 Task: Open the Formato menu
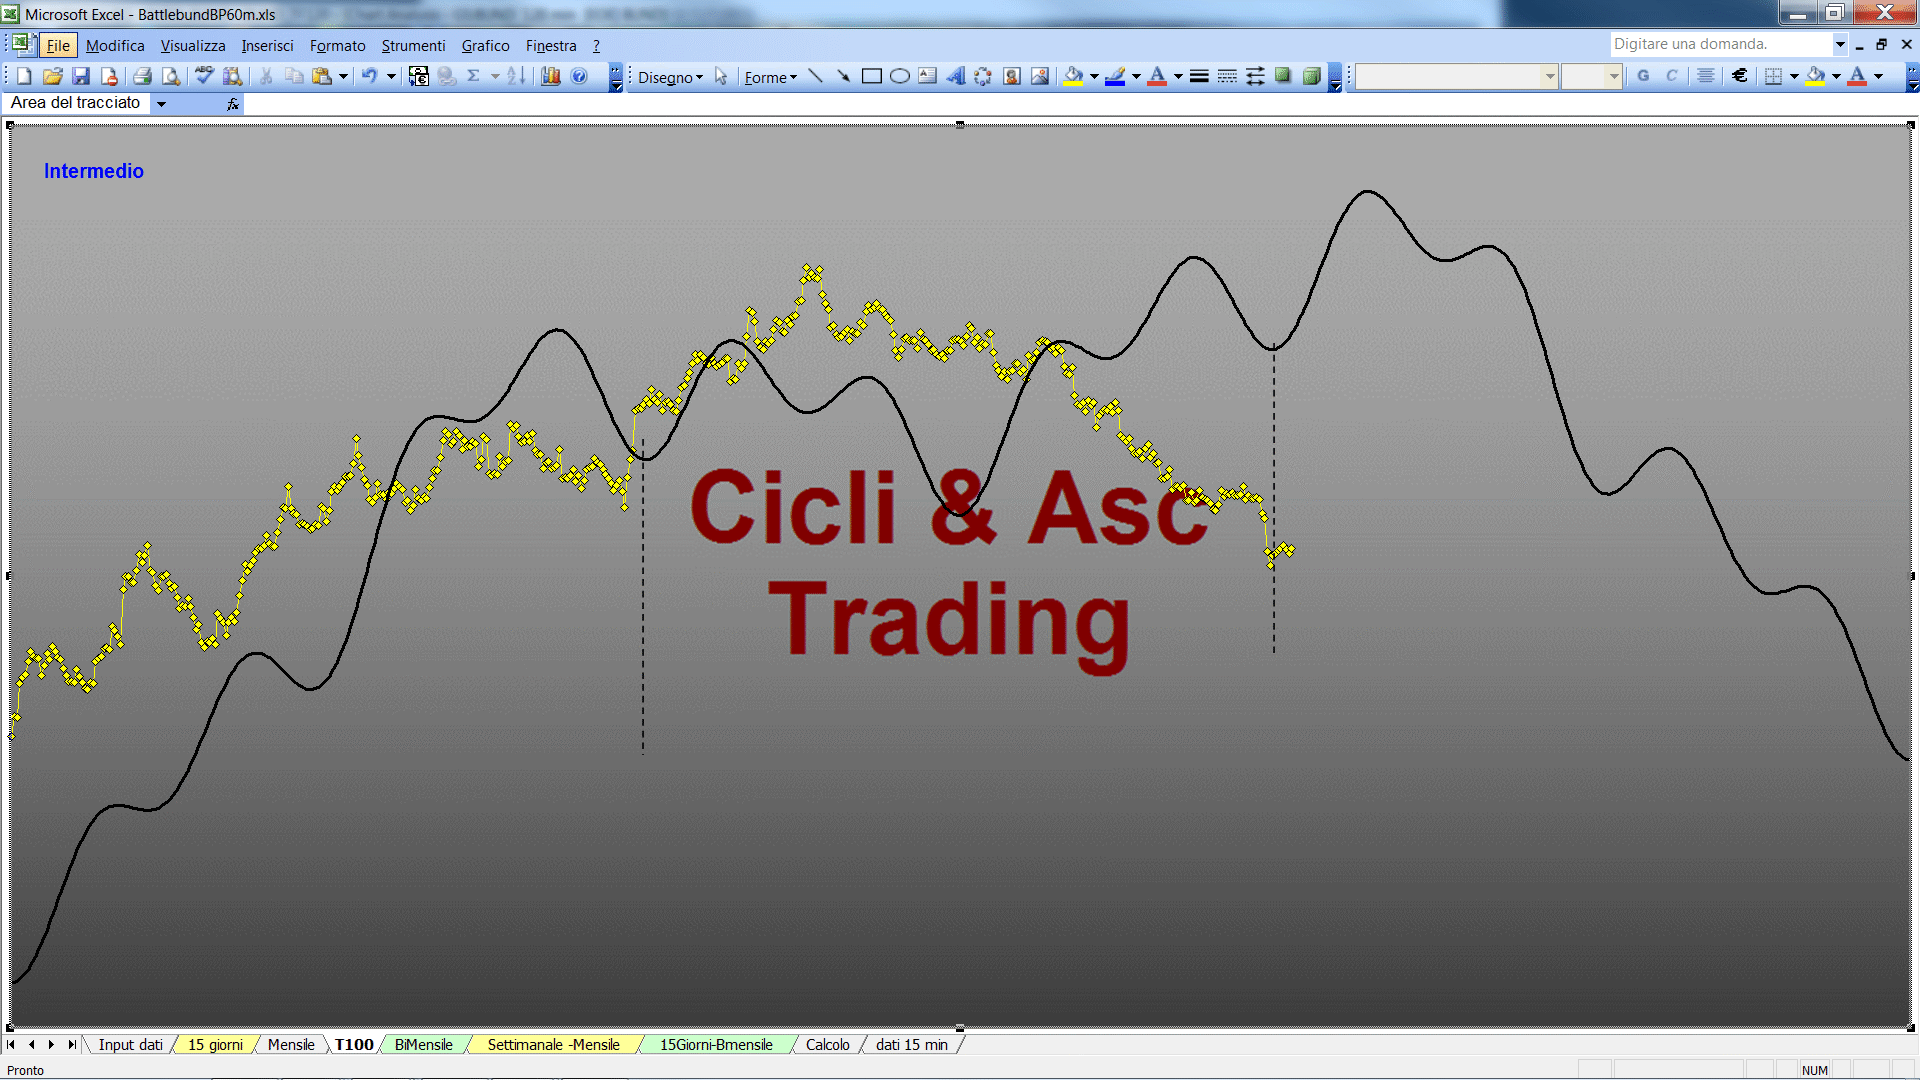[x=337, y=45]
